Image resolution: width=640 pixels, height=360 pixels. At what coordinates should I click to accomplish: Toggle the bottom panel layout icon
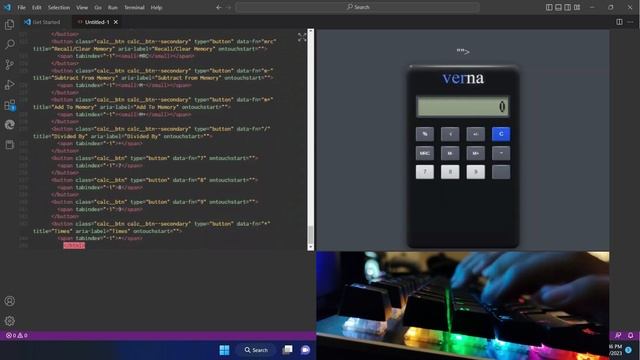coord(558,7)
